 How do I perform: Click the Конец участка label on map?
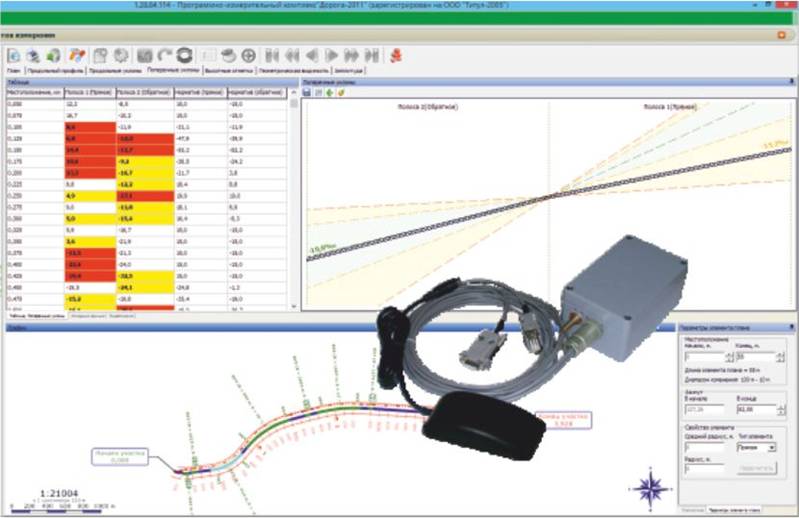pos(563,420)
